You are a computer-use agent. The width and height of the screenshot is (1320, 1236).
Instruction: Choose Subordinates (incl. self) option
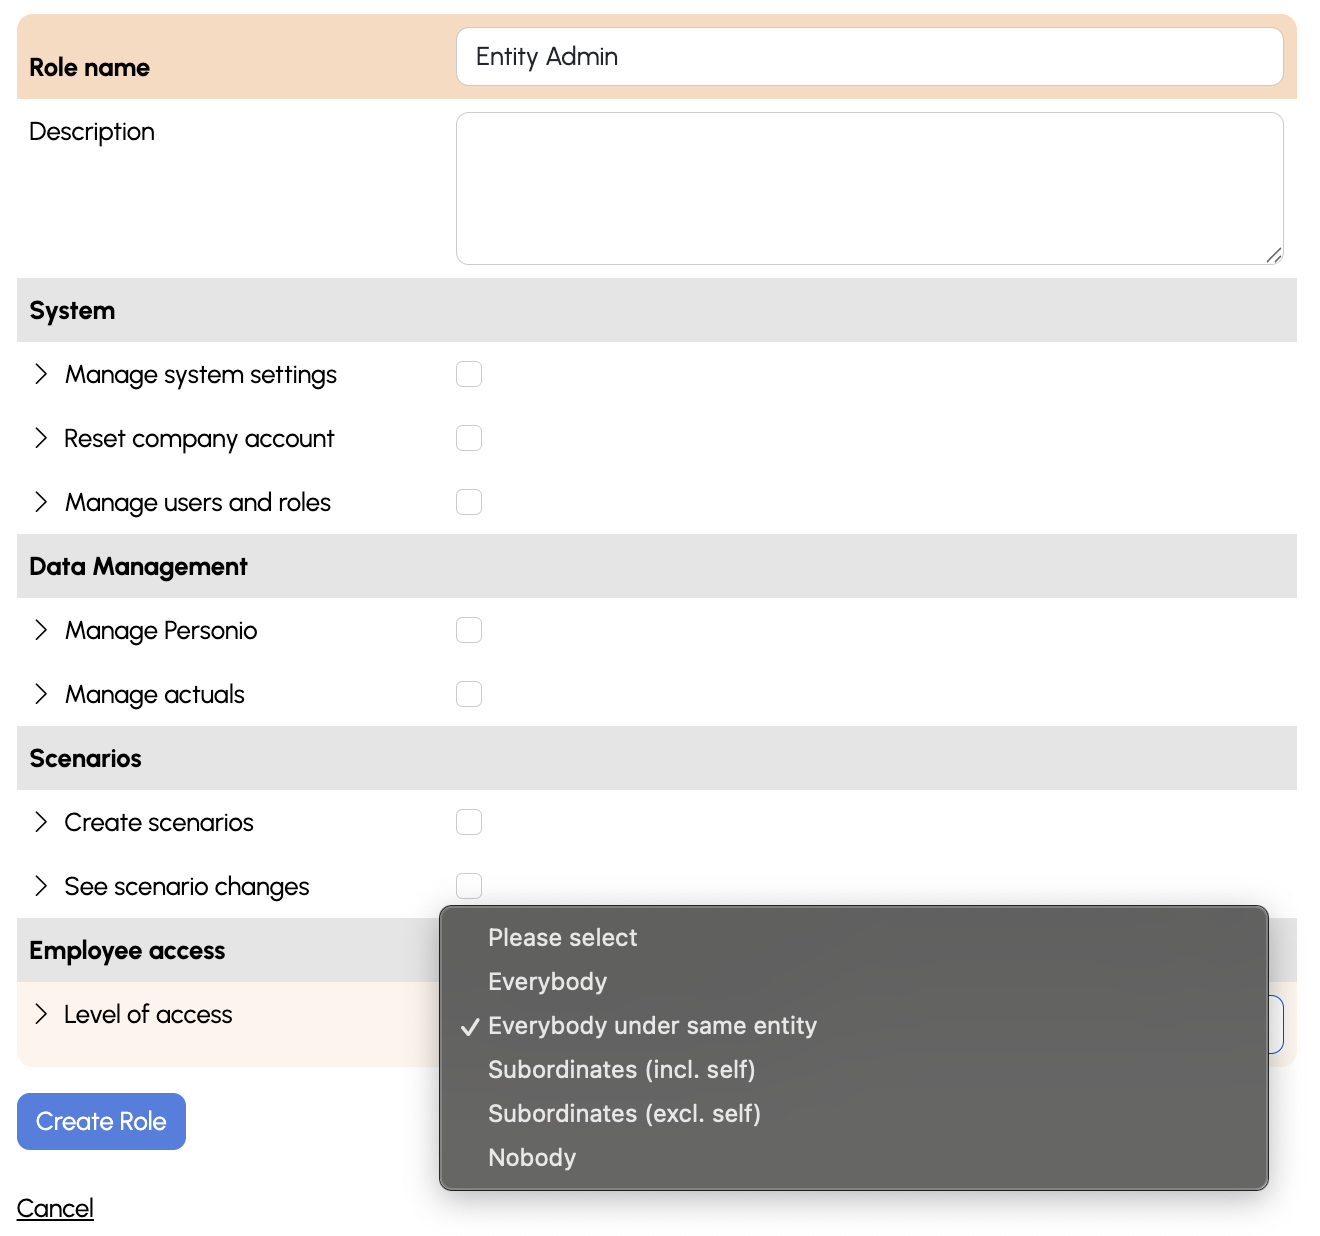[854, 1070]
